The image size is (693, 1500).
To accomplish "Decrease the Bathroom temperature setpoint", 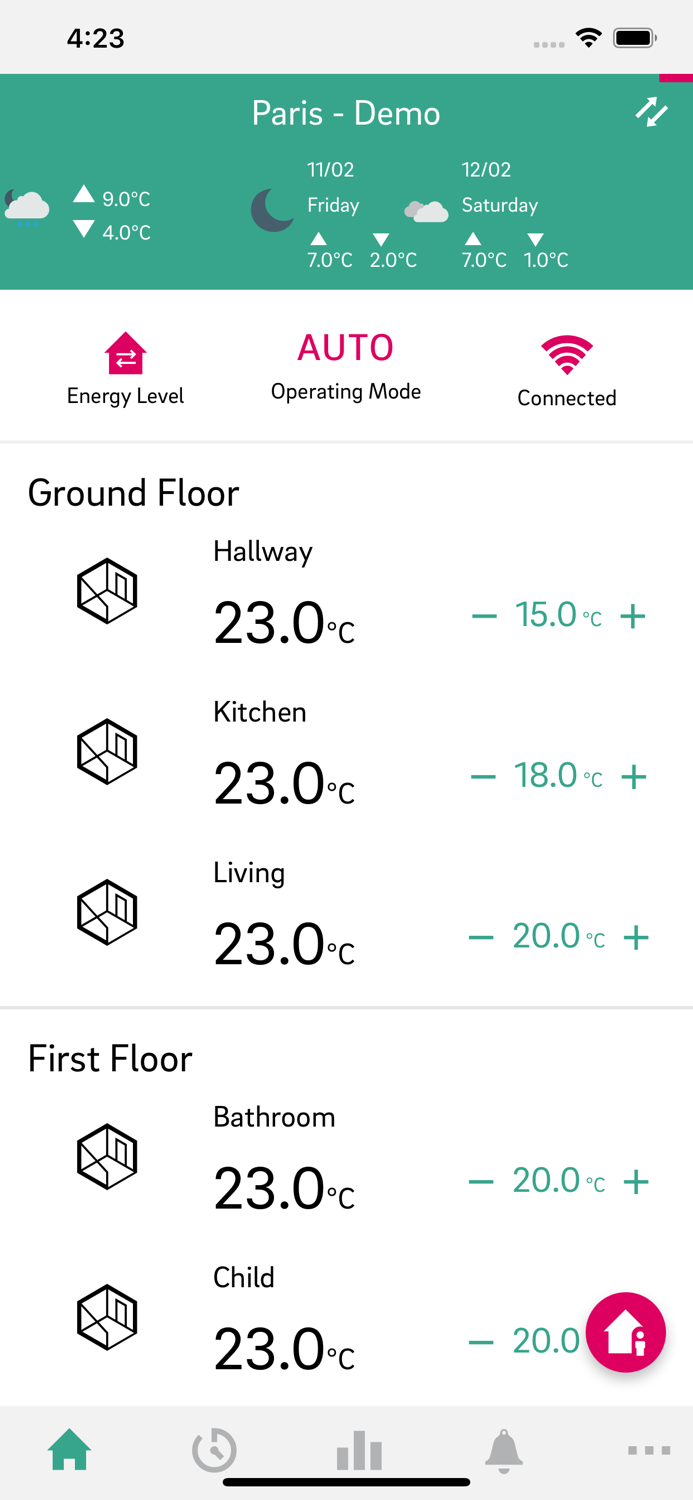I will coord(482,1180).
